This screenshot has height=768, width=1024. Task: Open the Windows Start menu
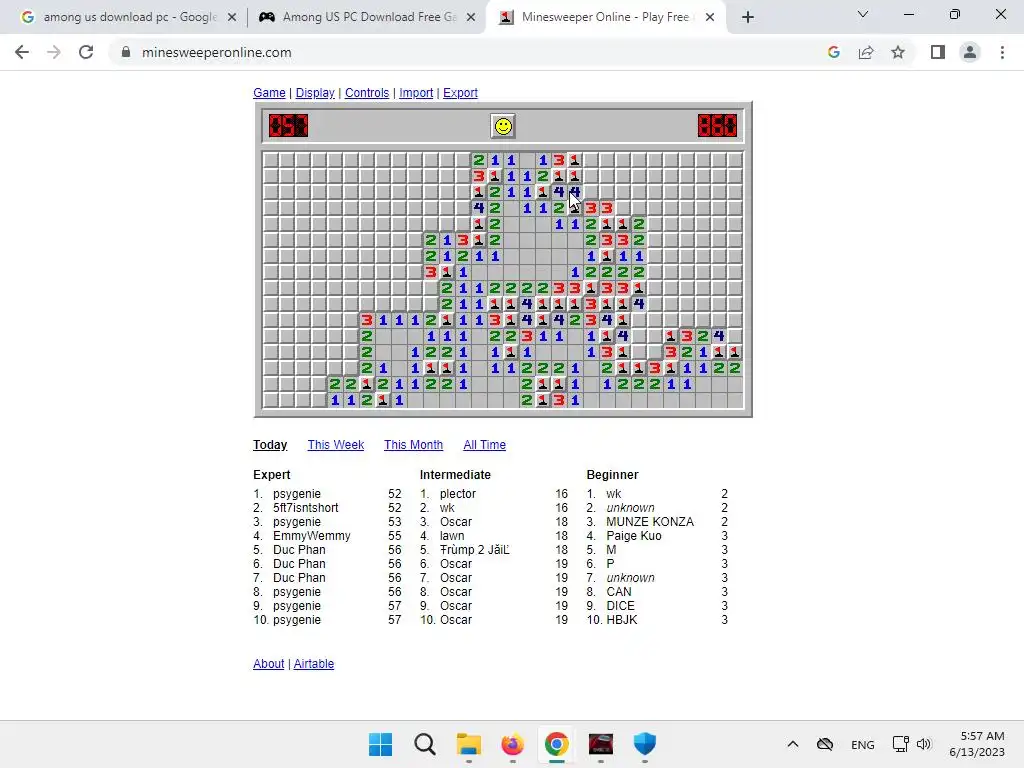coord(380,744)
